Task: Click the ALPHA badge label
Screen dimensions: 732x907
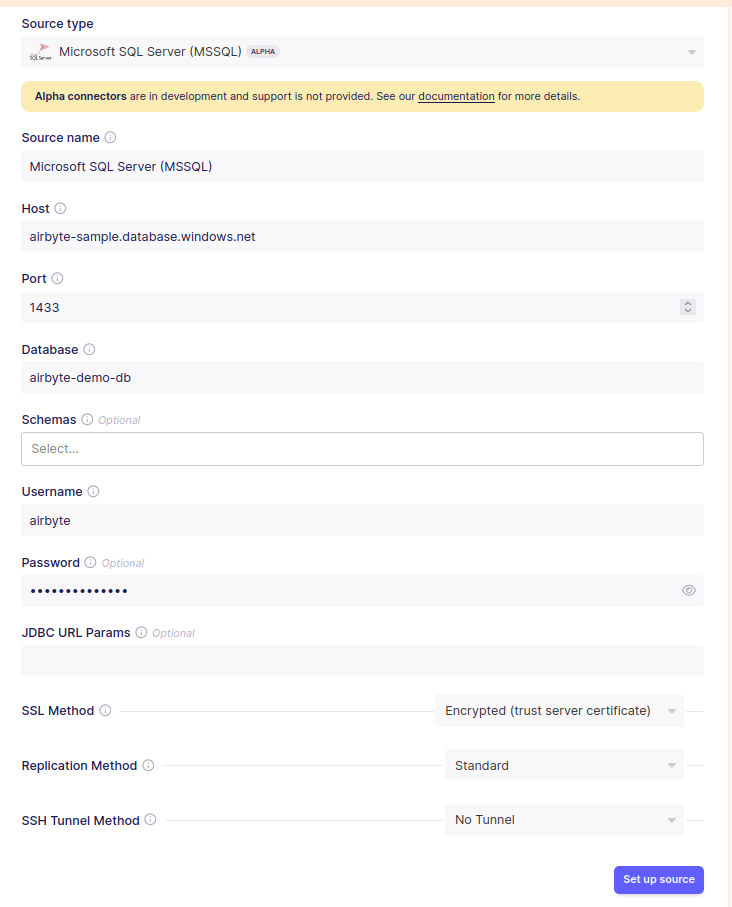Action: click(x=262, y=51)
